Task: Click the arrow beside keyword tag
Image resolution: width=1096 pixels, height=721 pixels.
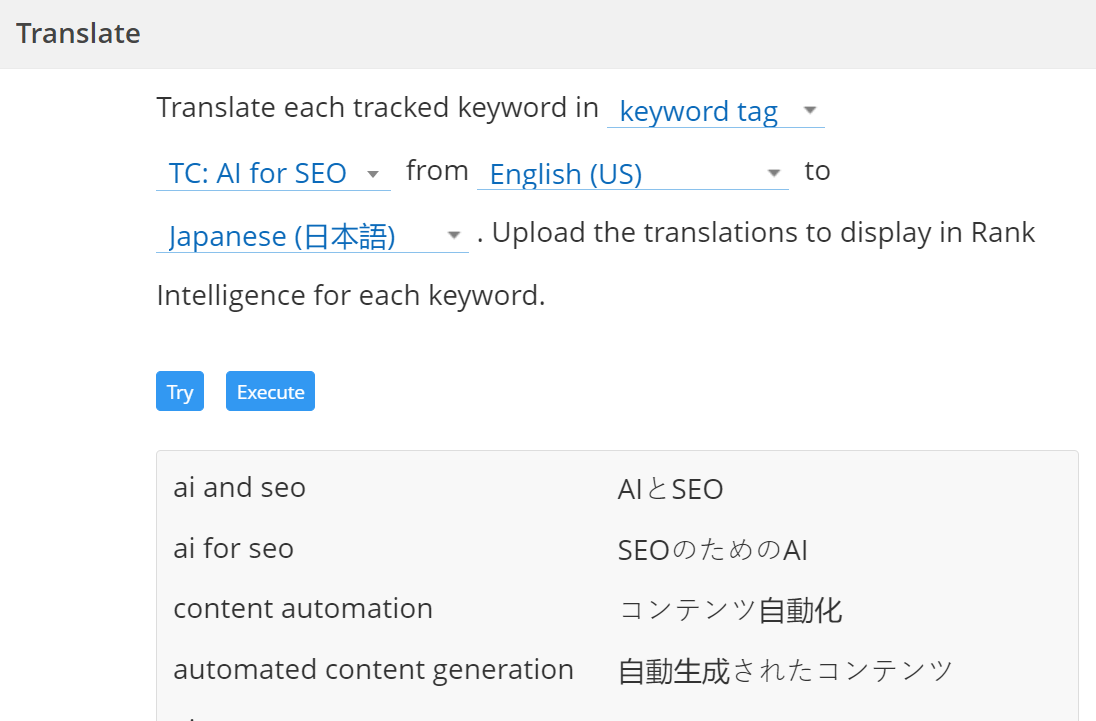Action: (810, 110)
